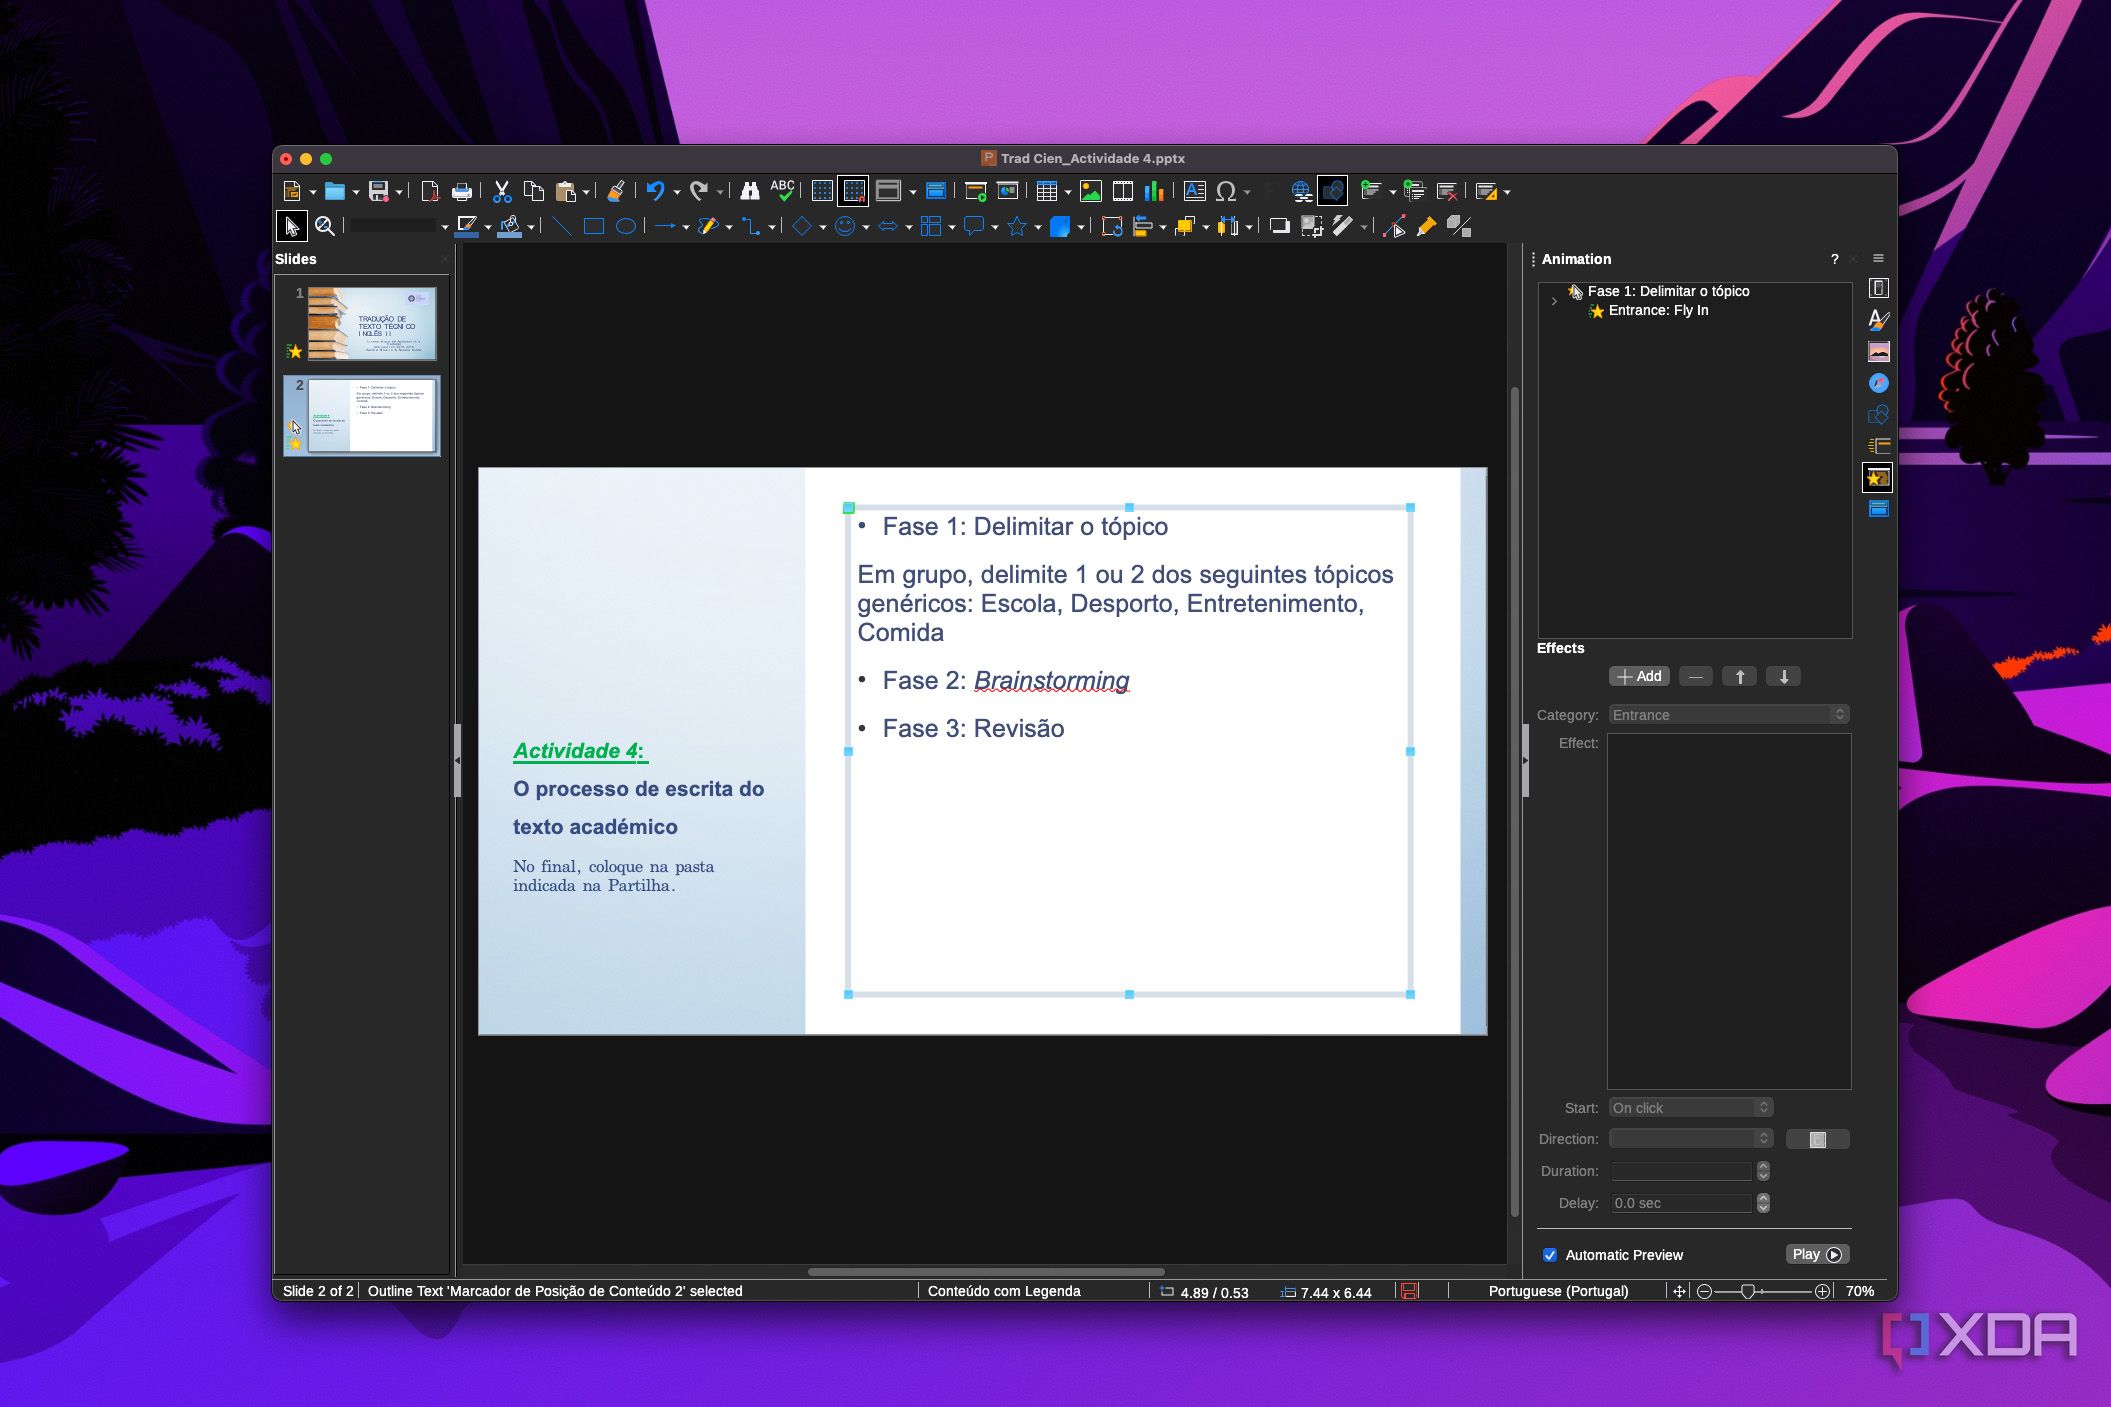
Task: Open the Special Character omega dropdown arrow
Action: tap(1247, 192)
